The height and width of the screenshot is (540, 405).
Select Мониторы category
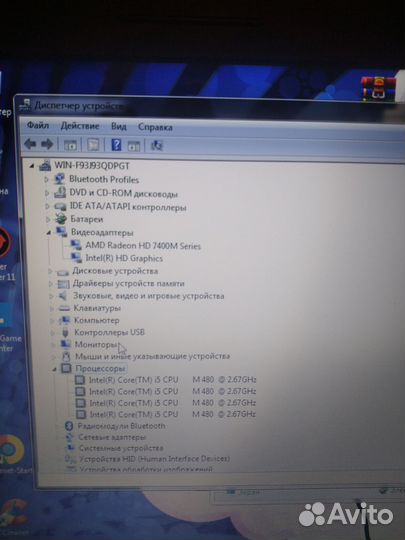point(96,344)
